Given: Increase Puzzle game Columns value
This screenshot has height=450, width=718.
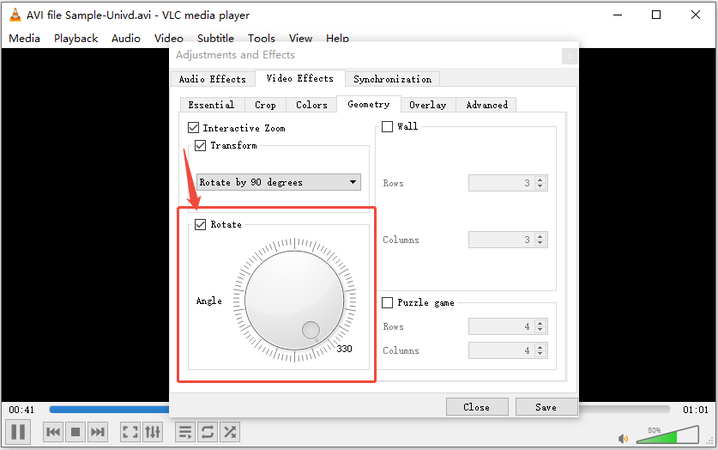Looking at the screenshot, I should tap(540, 347).
